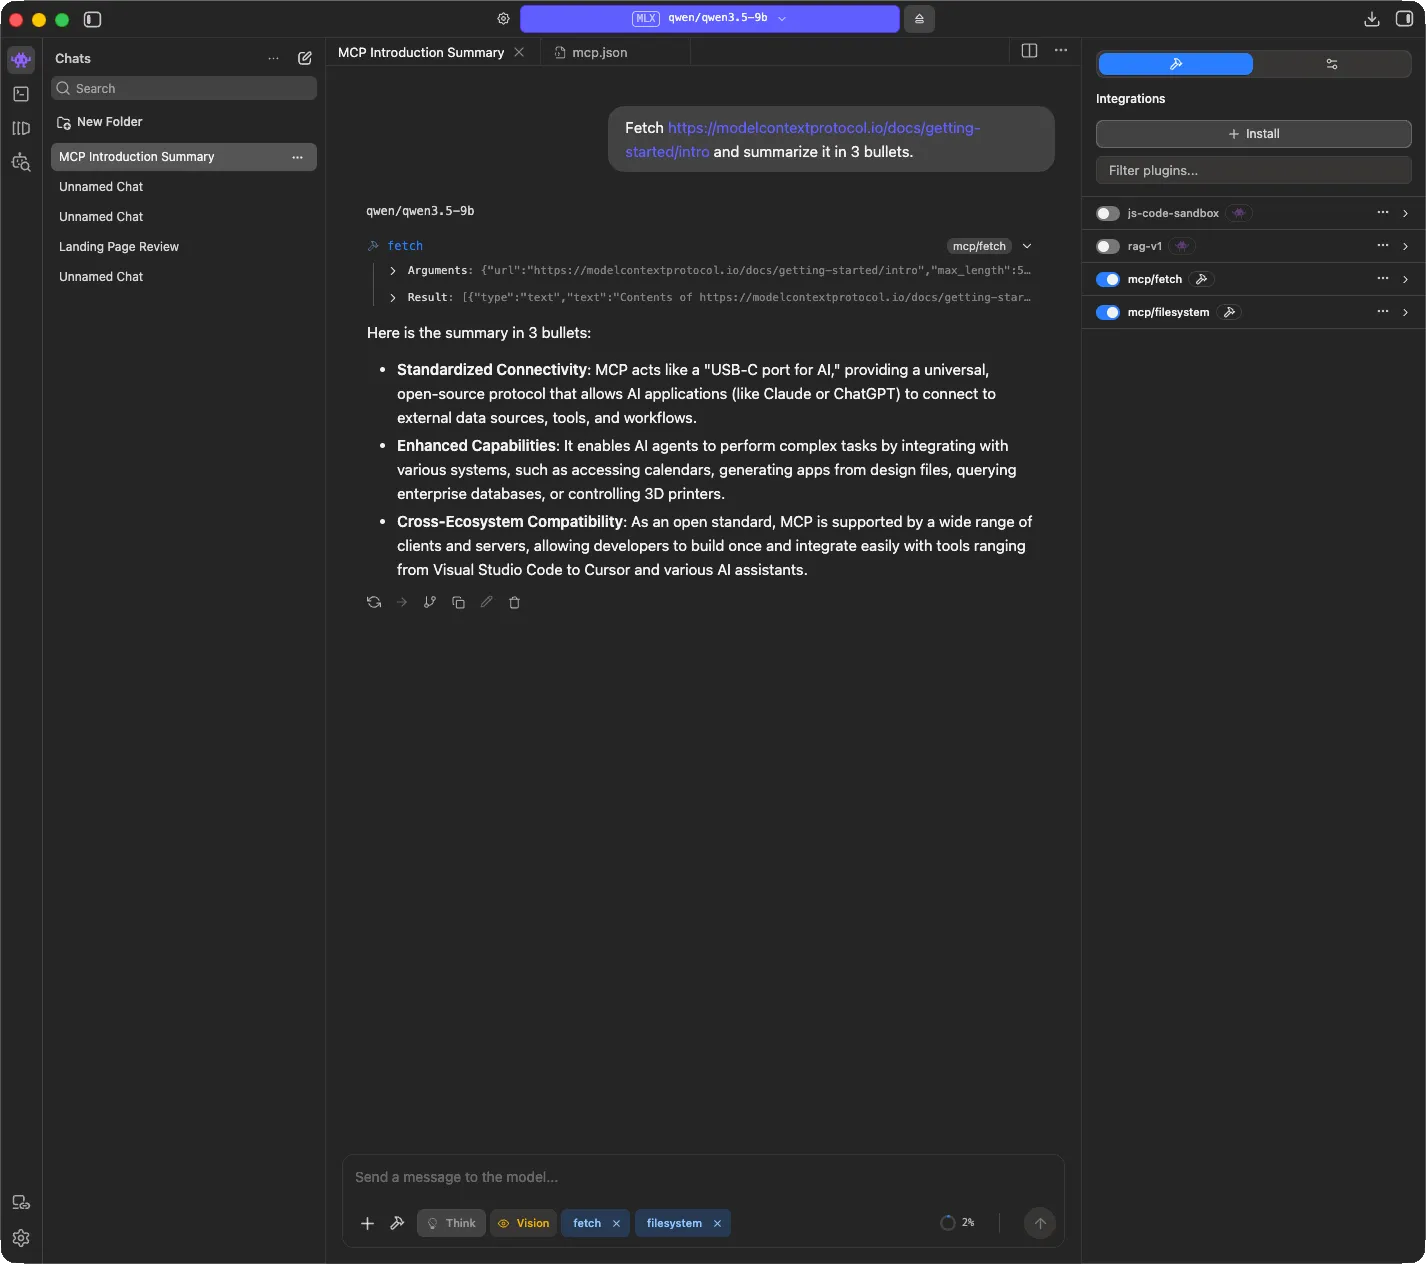Open the Developer terminal icon in sidebar
Image resolution: width=1426 pixels, height=1264 pixels.
click(x=21, y=94)
